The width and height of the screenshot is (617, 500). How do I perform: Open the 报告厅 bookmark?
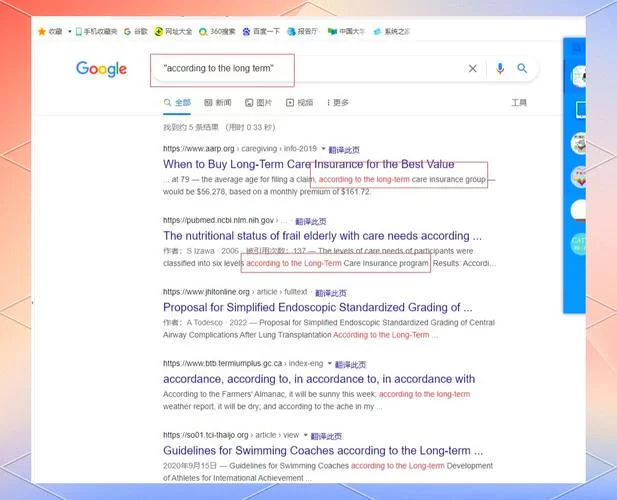pos(303,31)
